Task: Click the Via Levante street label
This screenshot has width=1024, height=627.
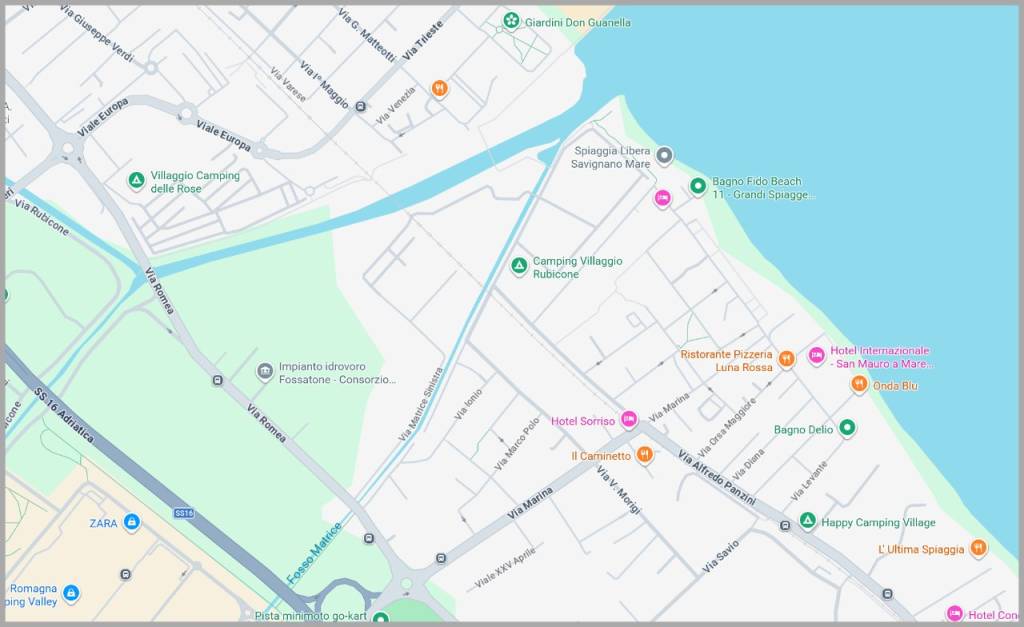Action: [809, 481]
